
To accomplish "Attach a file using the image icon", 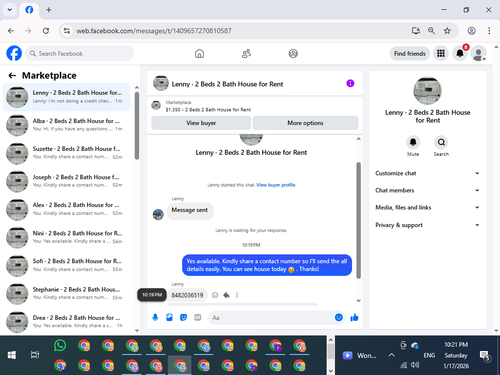I will 169,317.
